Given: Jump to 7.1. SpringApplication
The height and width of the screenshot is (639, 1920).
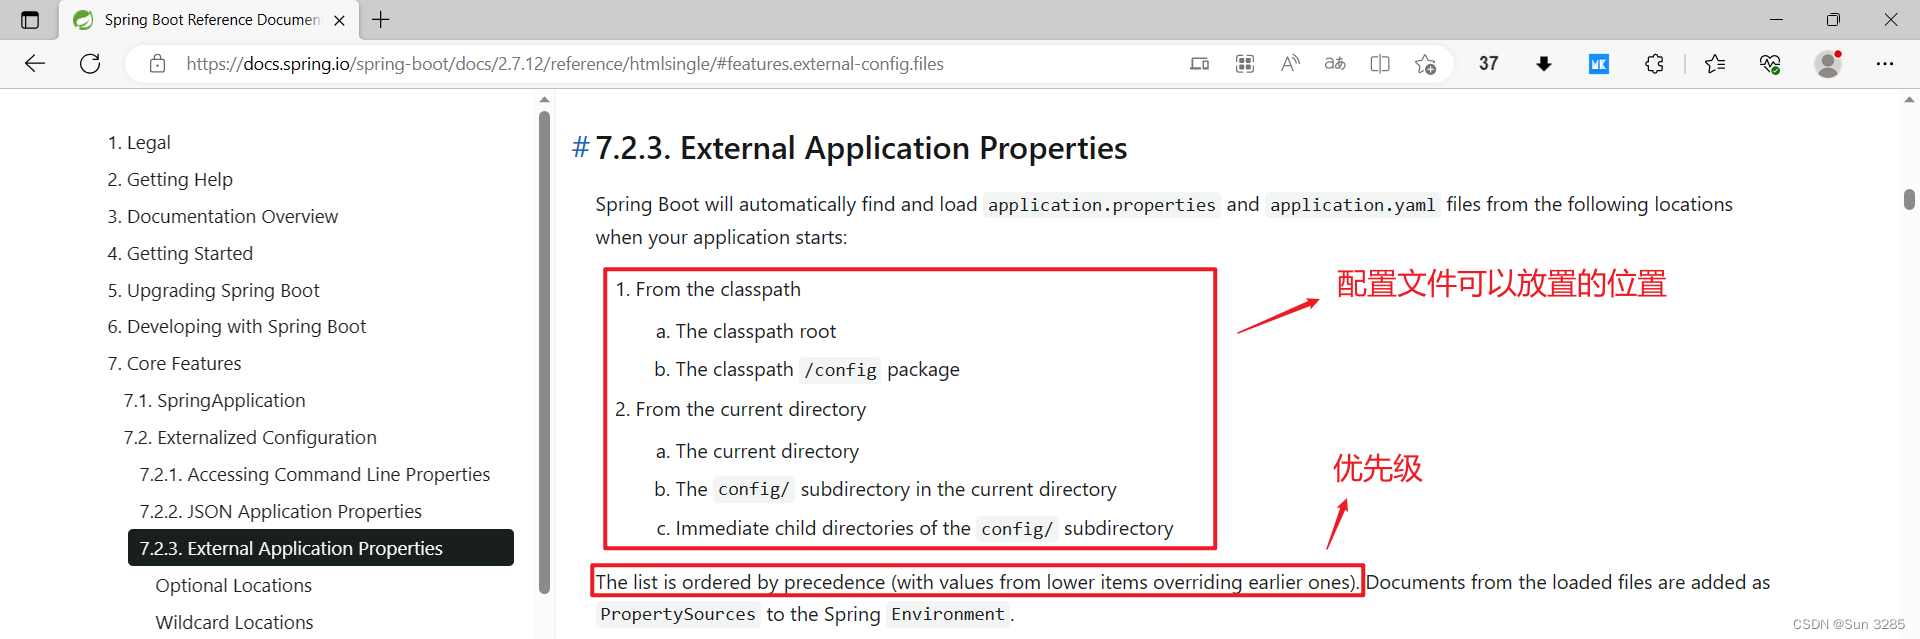Looking at the screenshot, I should (x=214, y=401).
